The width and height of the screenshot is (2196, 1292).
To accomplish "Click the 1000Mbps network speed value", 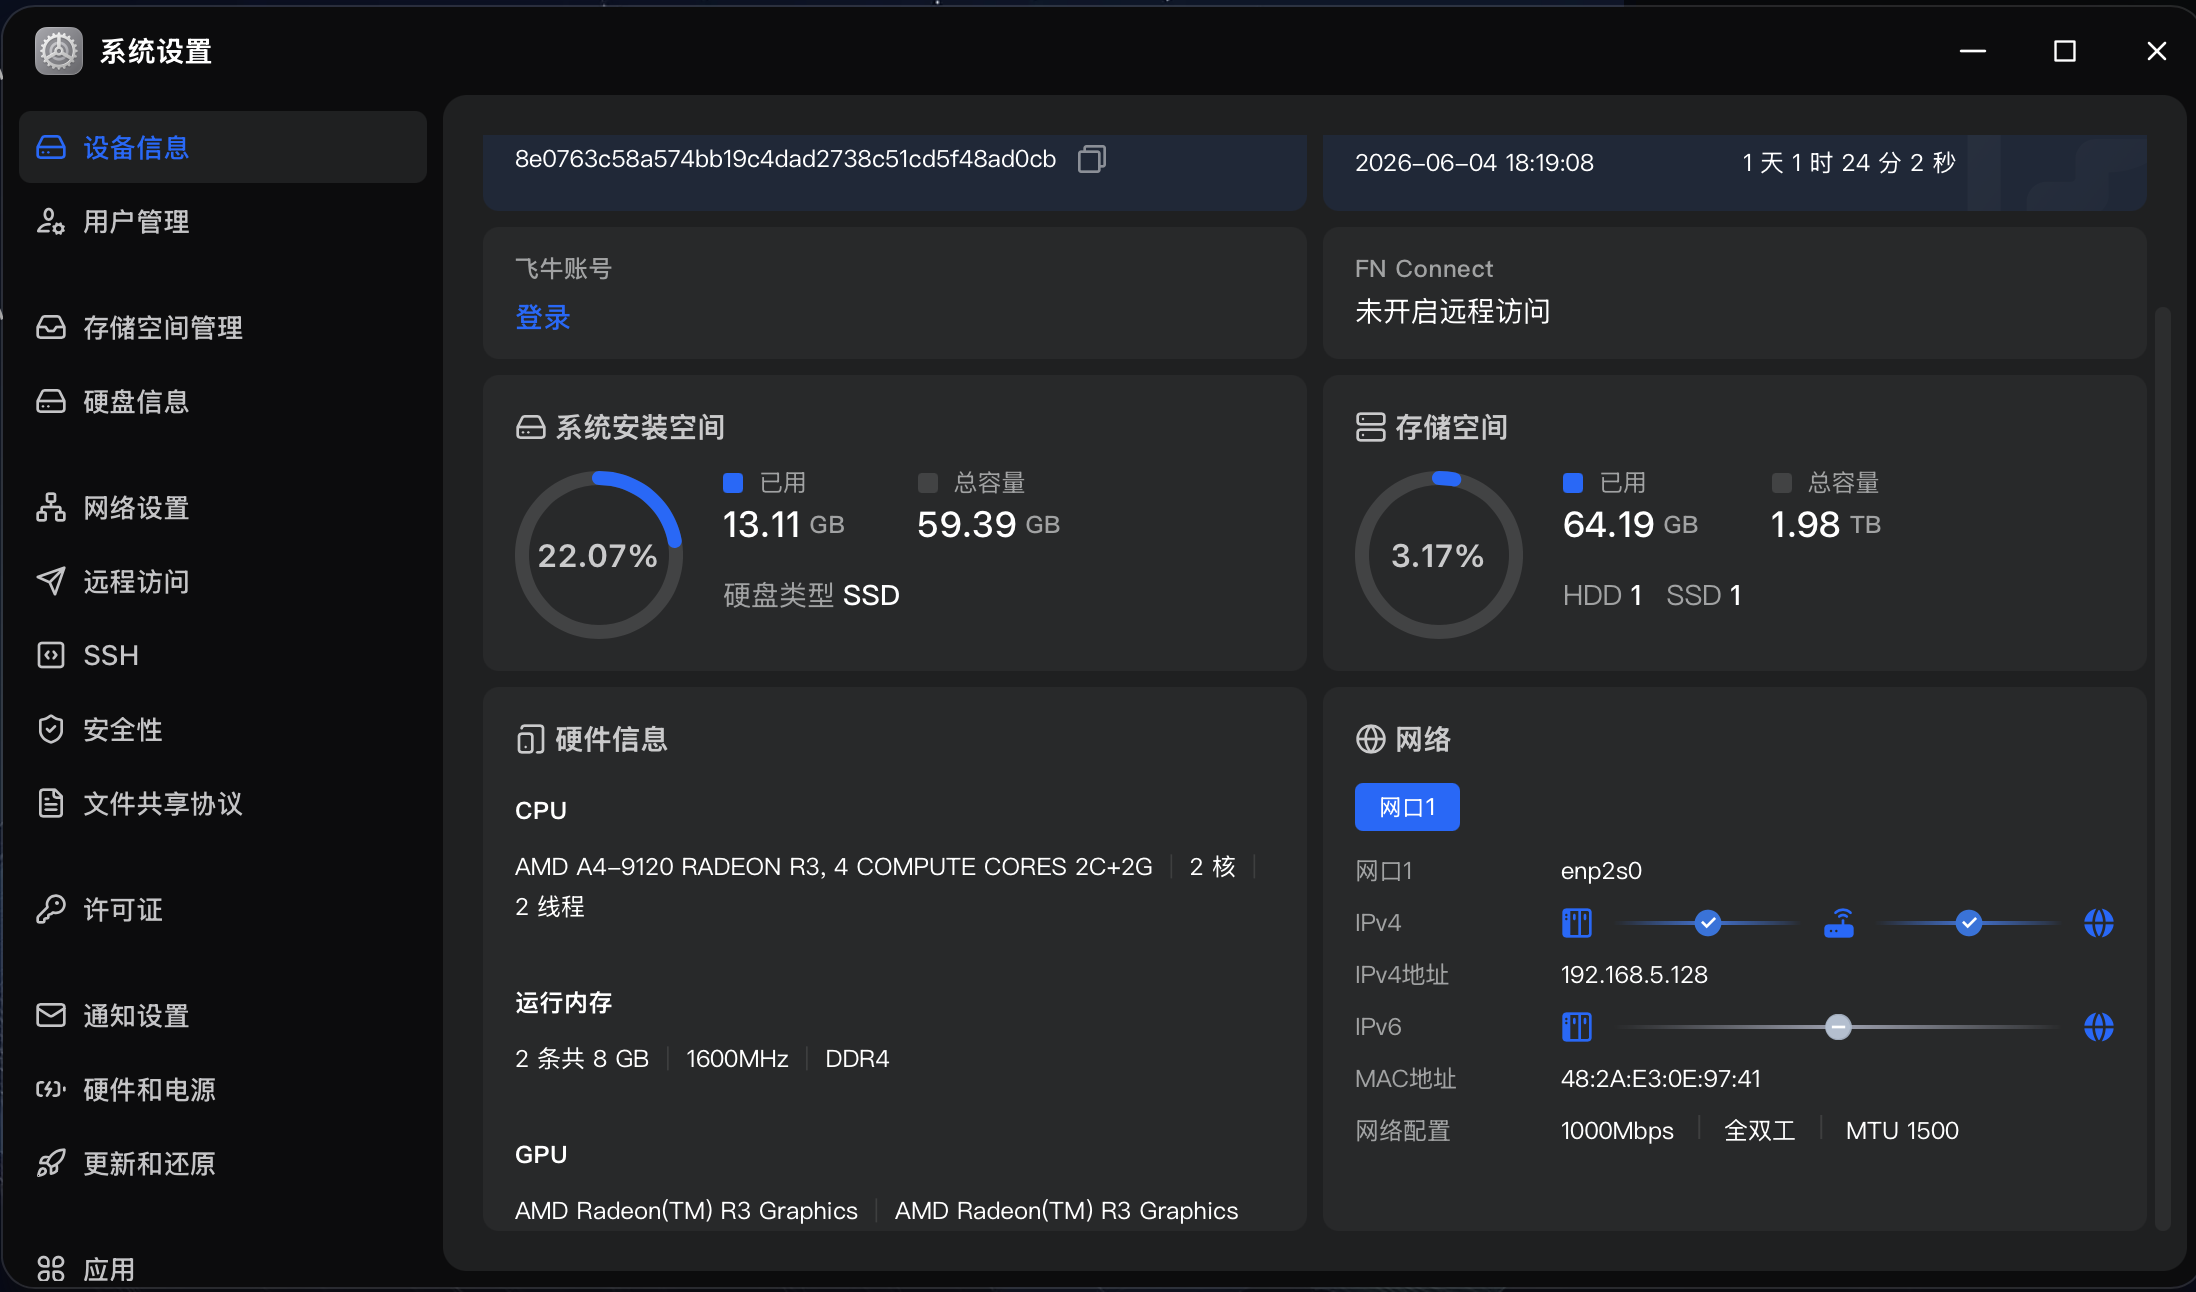I will 1617,1131.
